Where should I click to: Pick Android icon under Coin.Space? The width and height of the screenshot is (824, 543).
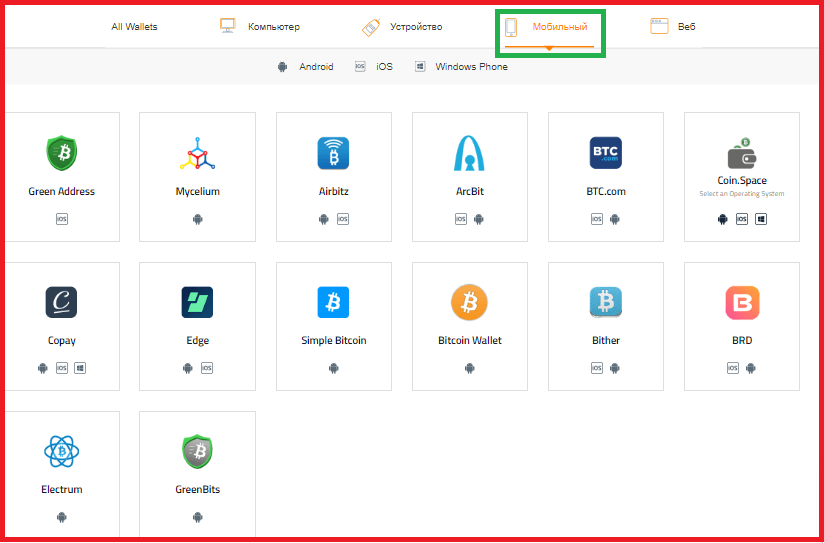(723, 219)
